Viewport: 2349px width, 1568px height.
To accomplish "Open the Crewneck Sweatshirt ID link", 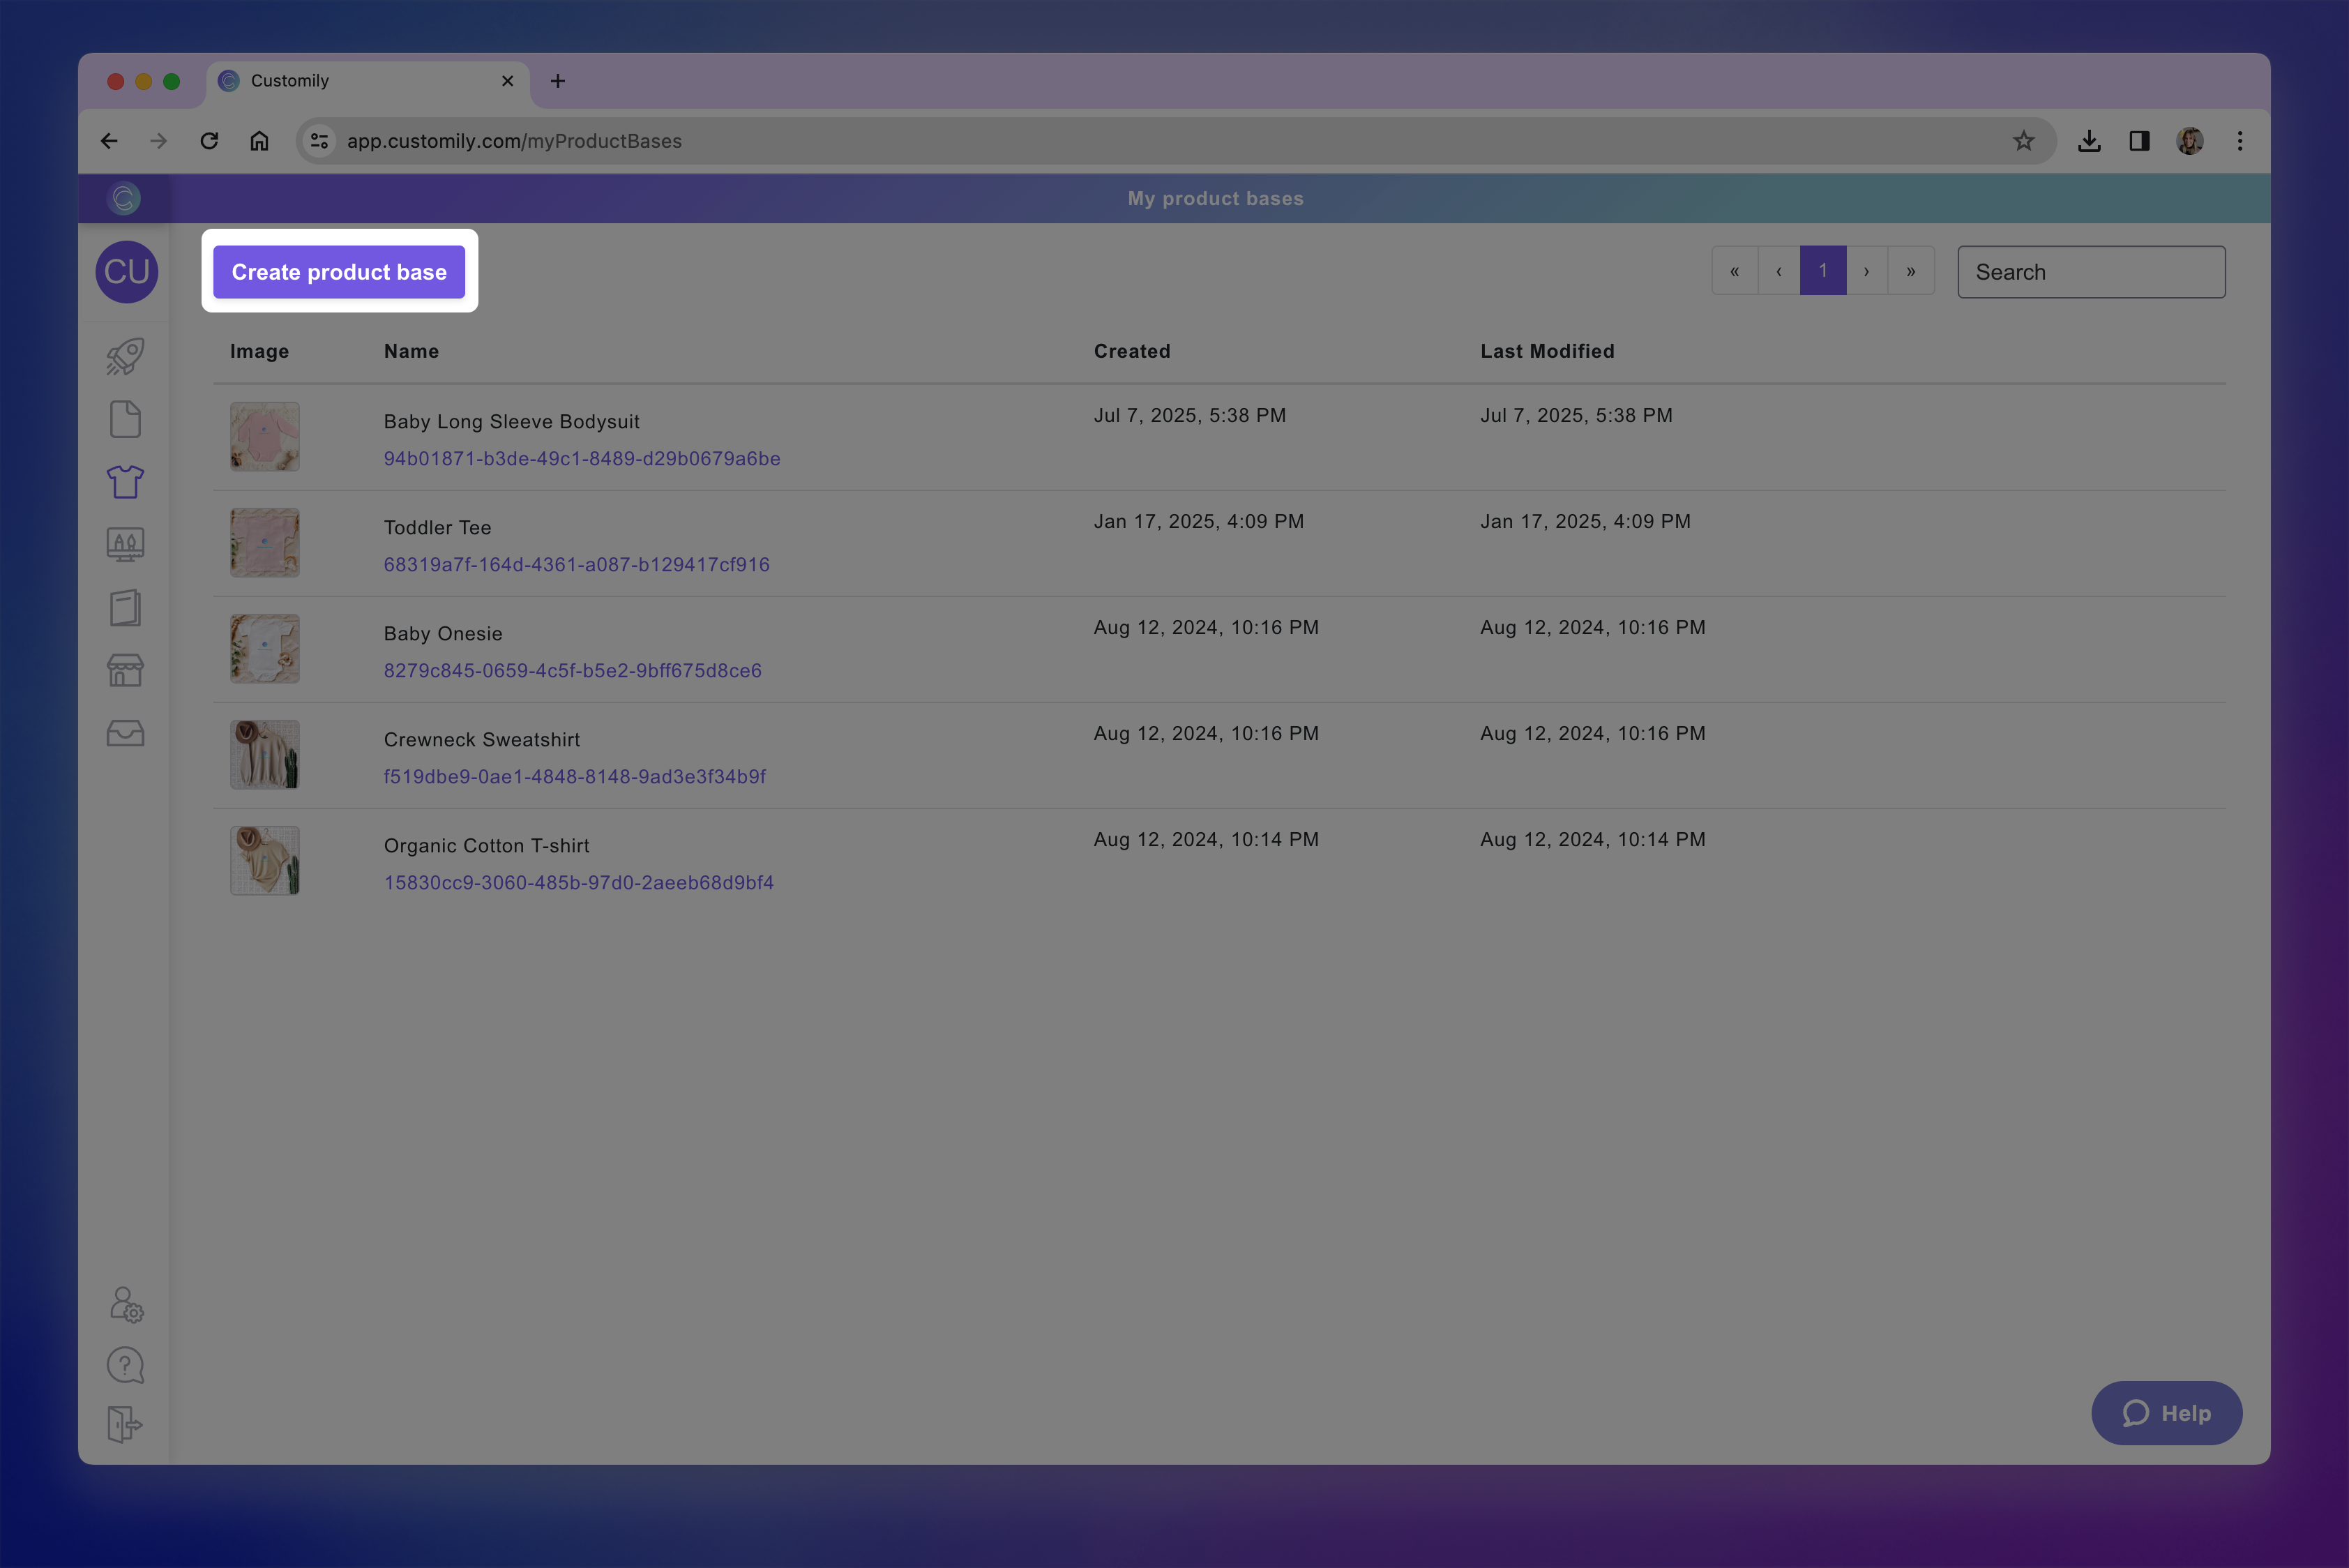I will 575,777.
